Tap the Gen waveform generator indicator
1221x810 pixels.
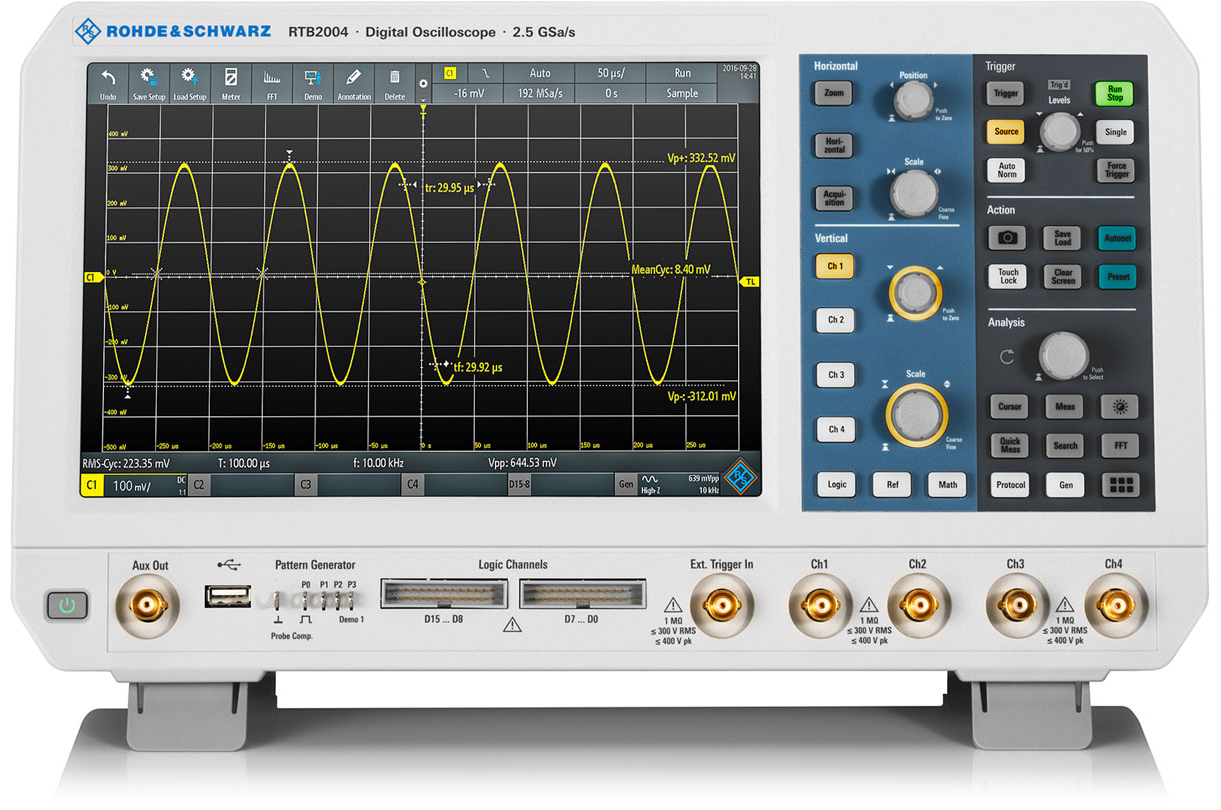click(x=626, y=484)
